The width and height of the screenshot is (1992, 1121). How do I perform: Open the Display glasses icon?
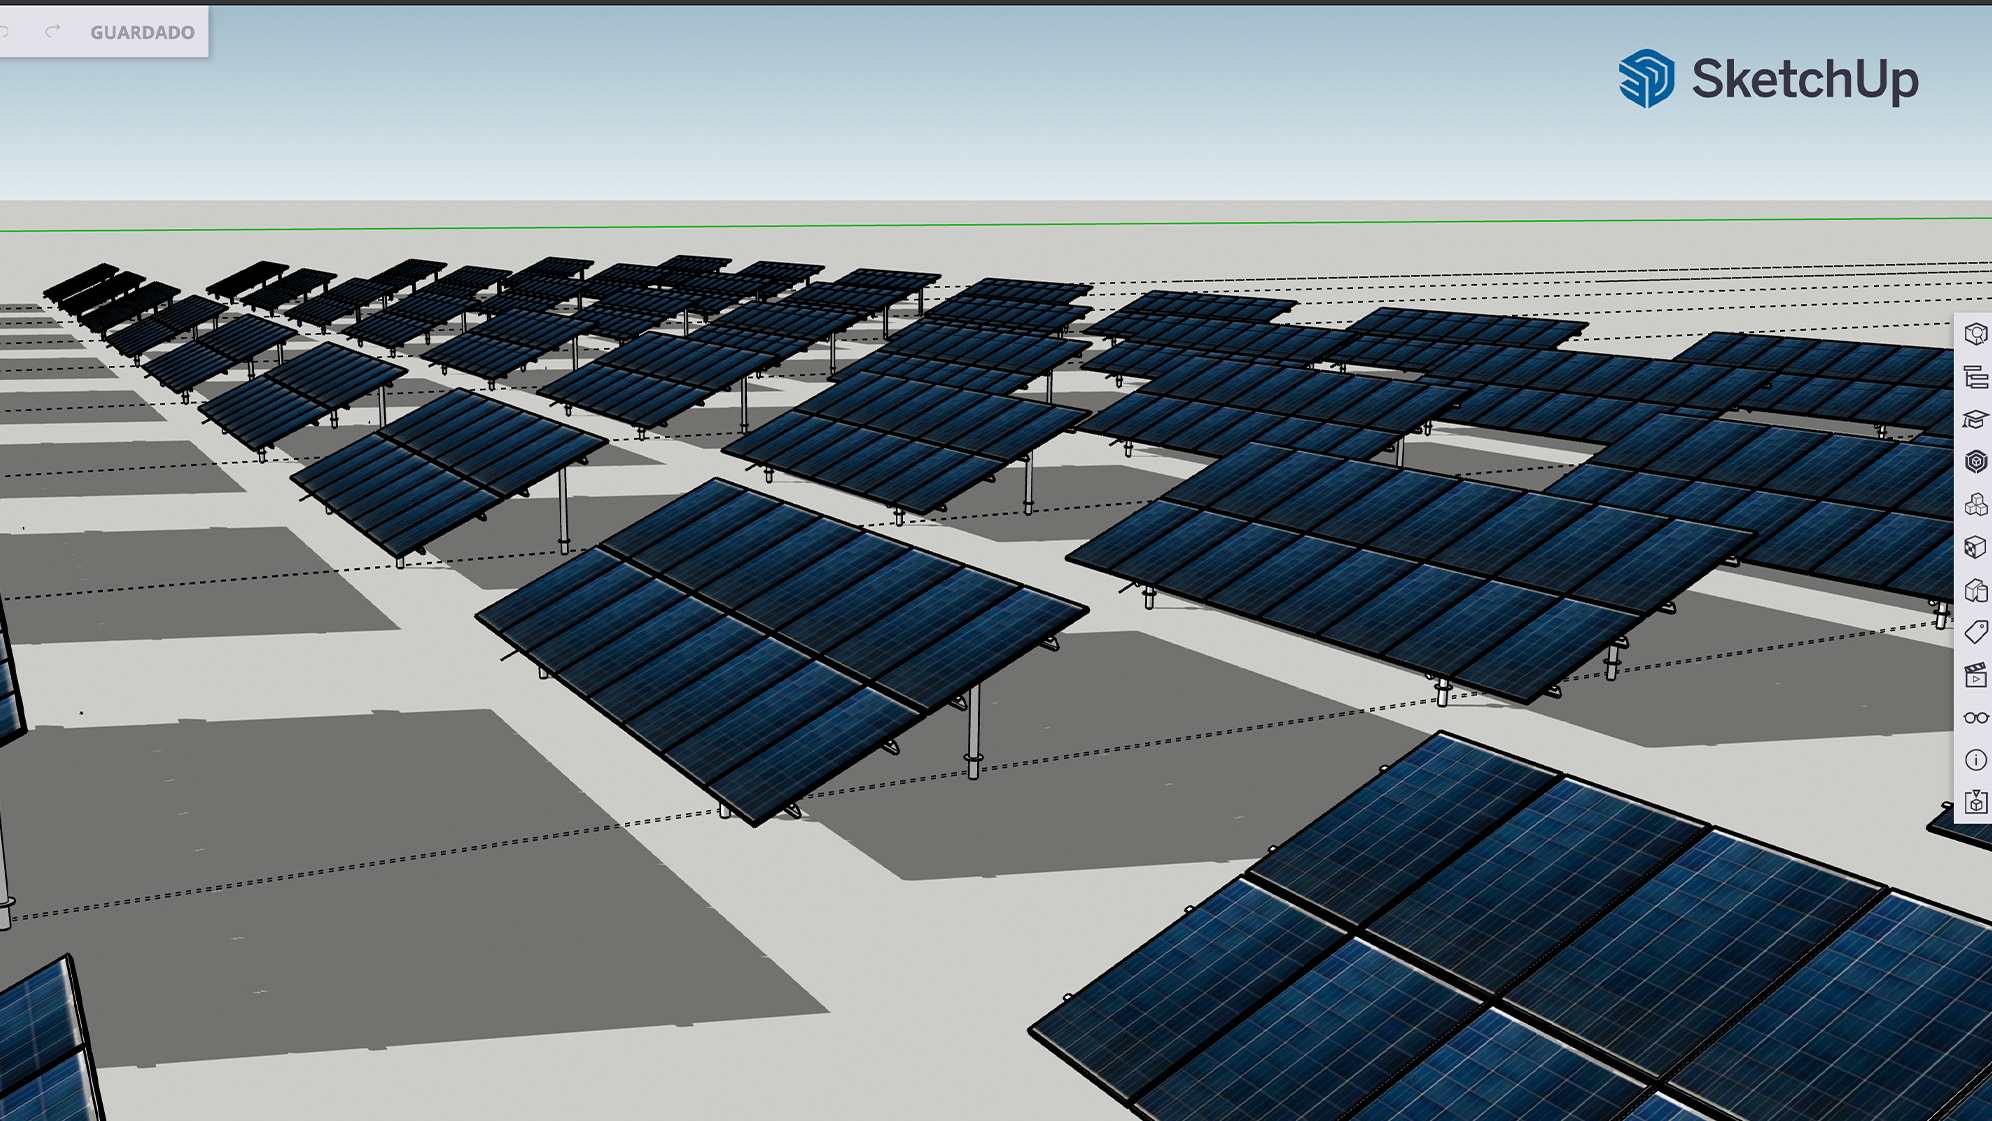(1976, 717)
